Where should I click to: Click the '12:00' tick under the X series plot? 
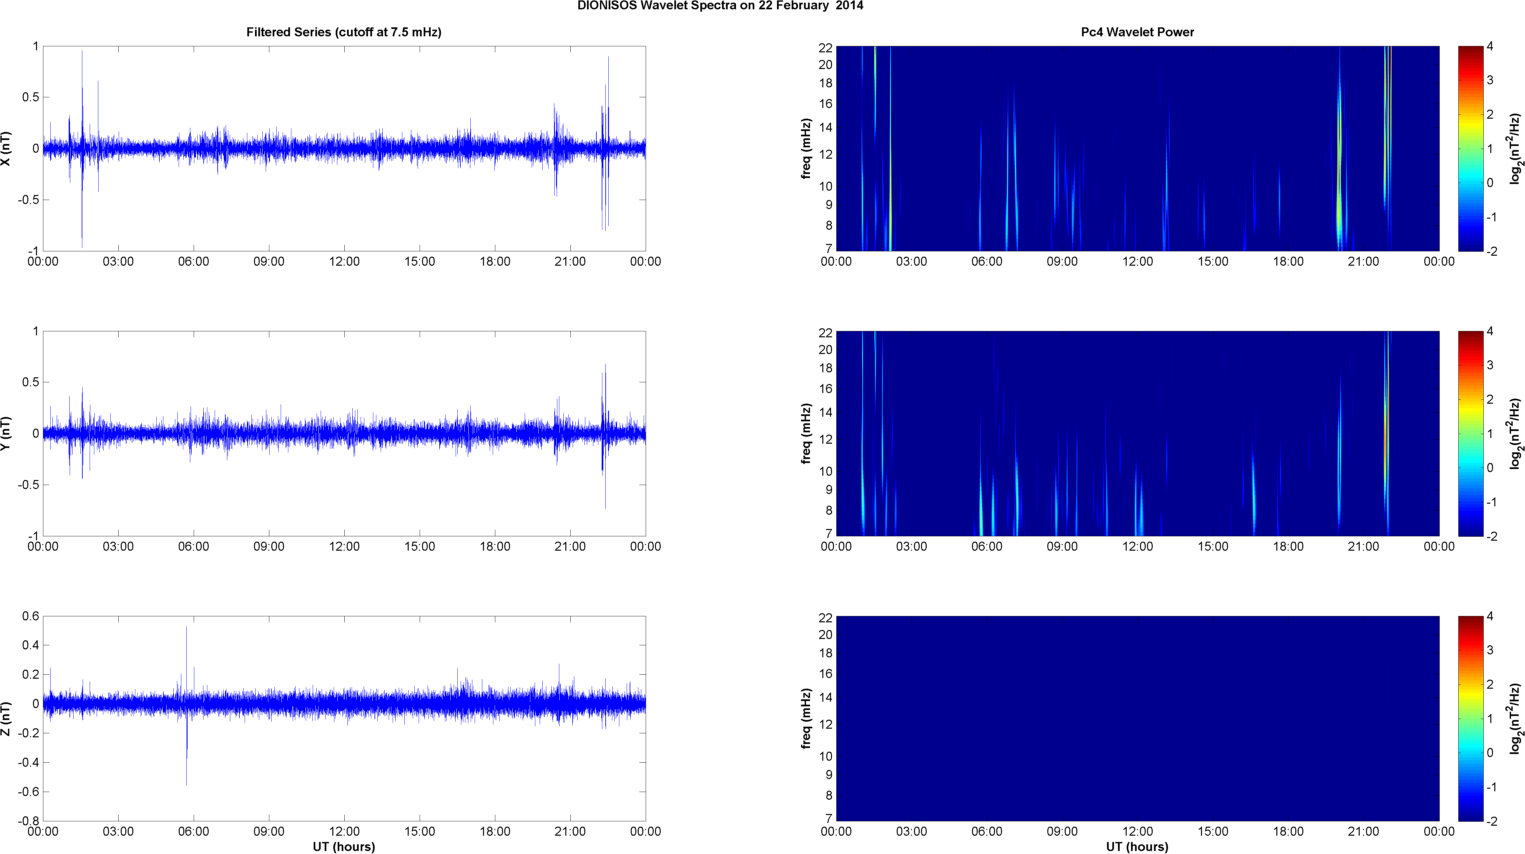pos(344,262)
